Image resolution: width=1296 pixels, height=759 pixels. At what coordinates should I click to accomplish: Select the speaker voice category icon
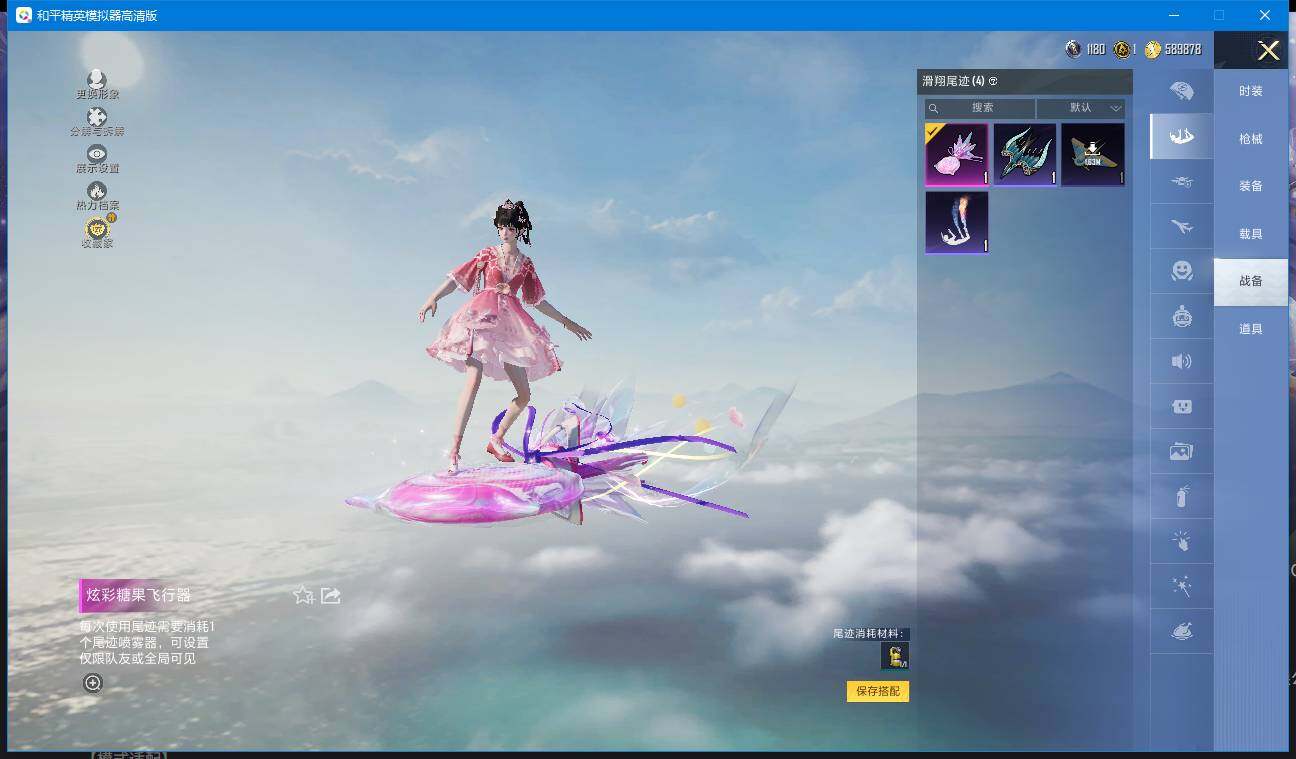point(1181,361)
